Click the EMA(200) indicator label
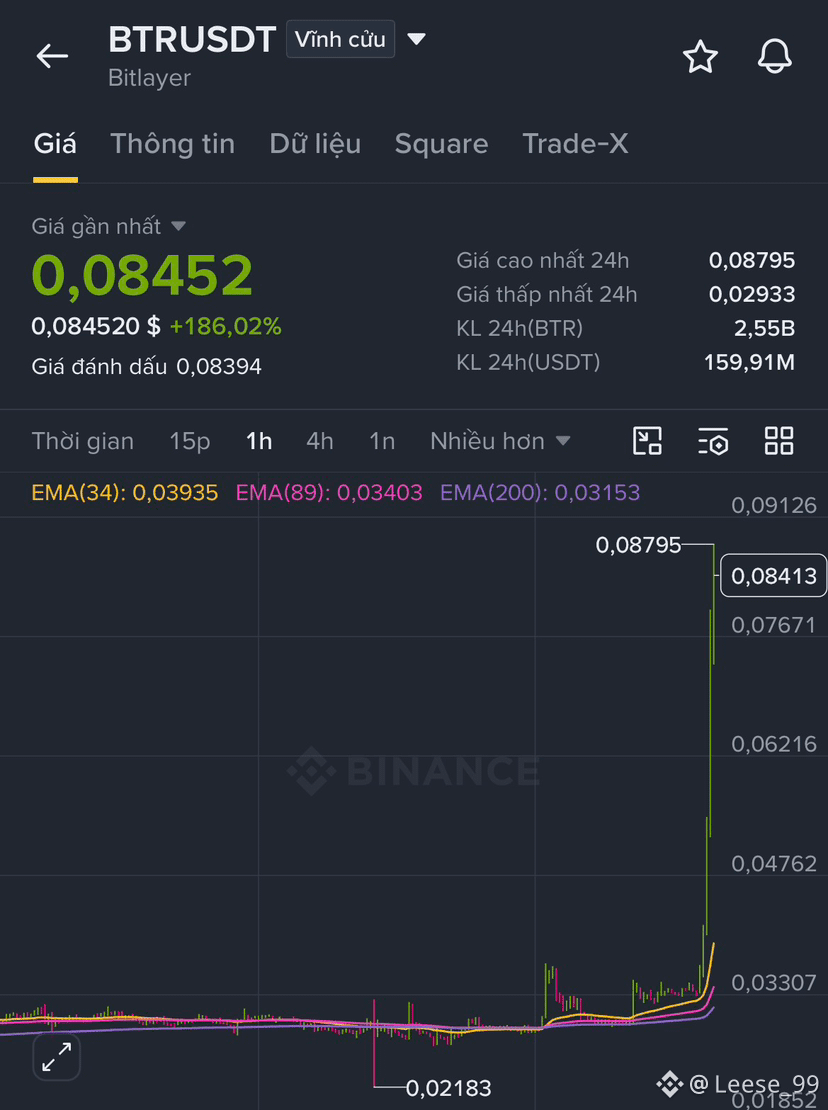Viewport: 828px width, 1110px height. tap(540, 492)
